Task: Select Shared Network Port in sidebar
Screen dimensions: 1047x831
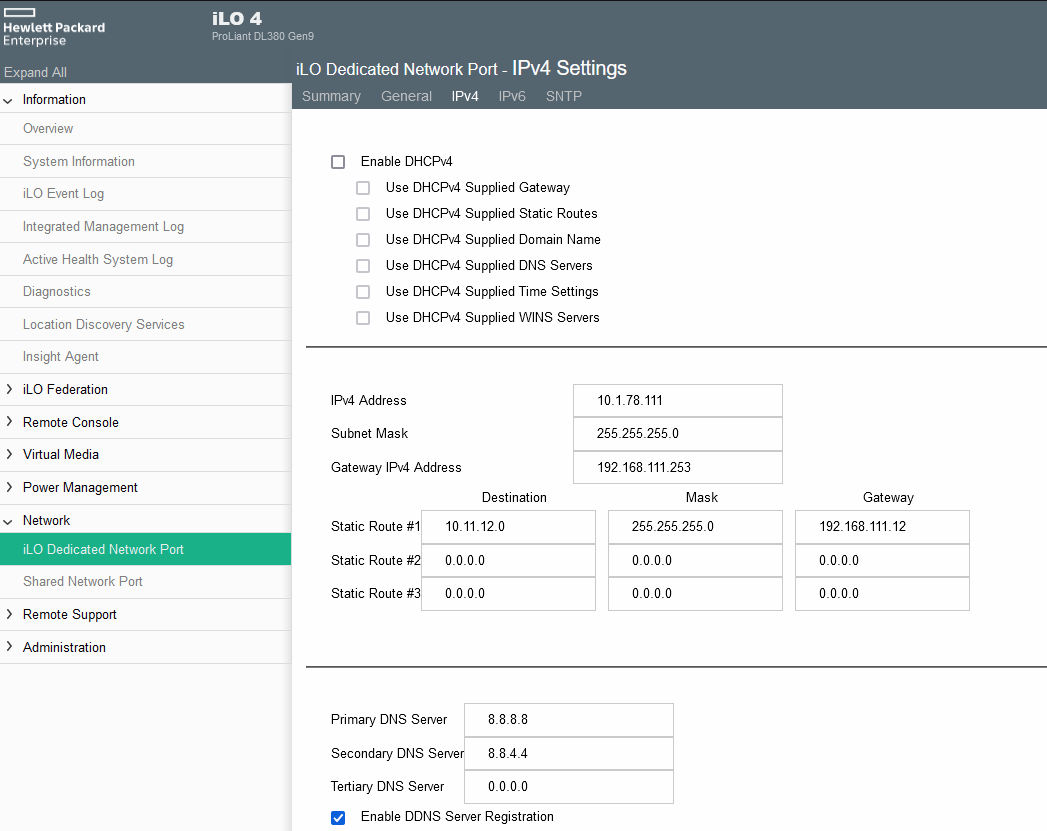Action: tap(82, 581)
